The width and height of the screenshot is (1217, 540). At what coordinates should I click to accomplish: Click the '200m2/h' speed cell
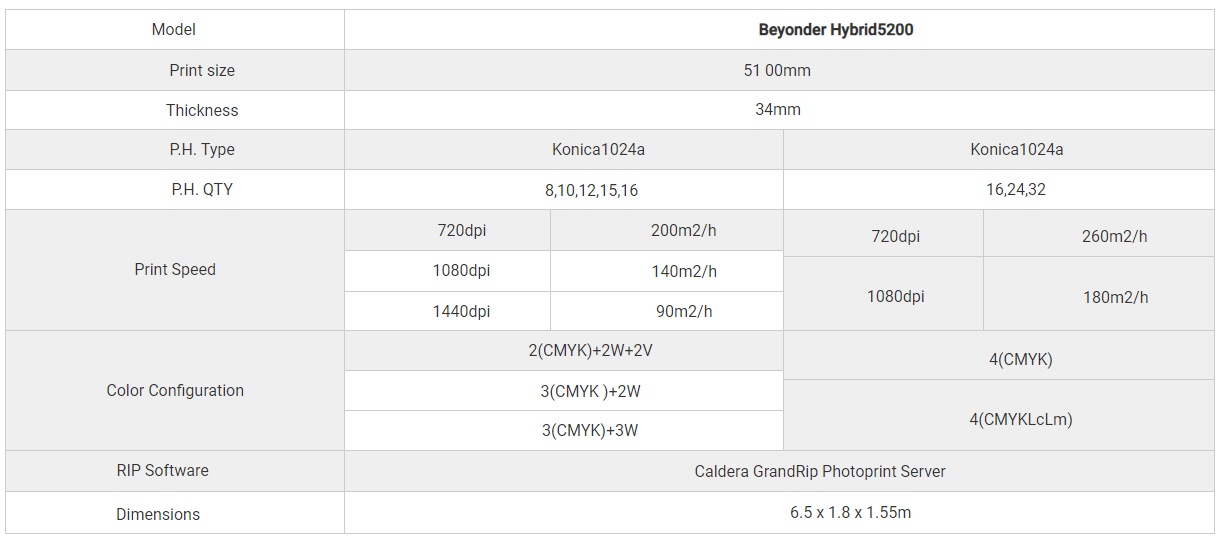667,230
